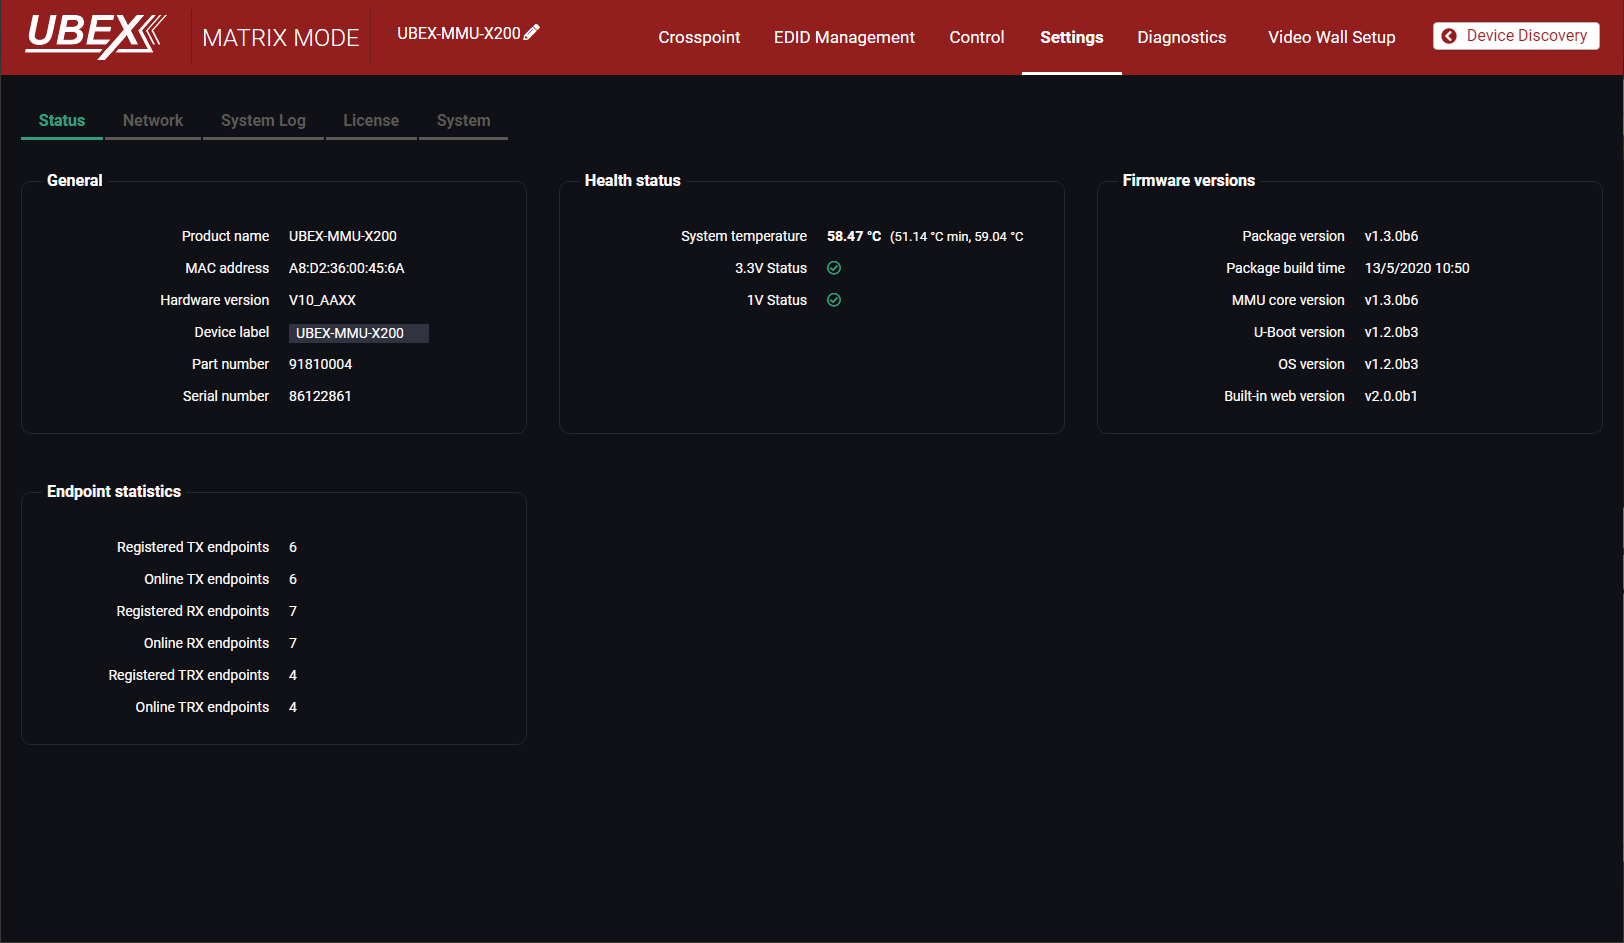Click the Part number label
This screenshot has height=943, width=1624.
pos(231,364)
